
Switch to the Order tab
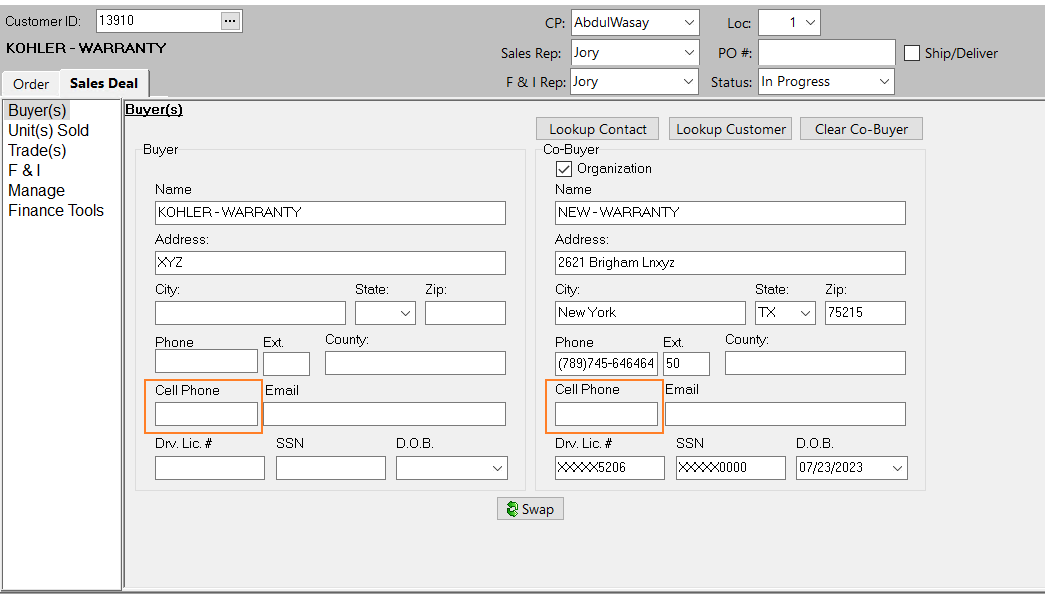tap(29, 84)
